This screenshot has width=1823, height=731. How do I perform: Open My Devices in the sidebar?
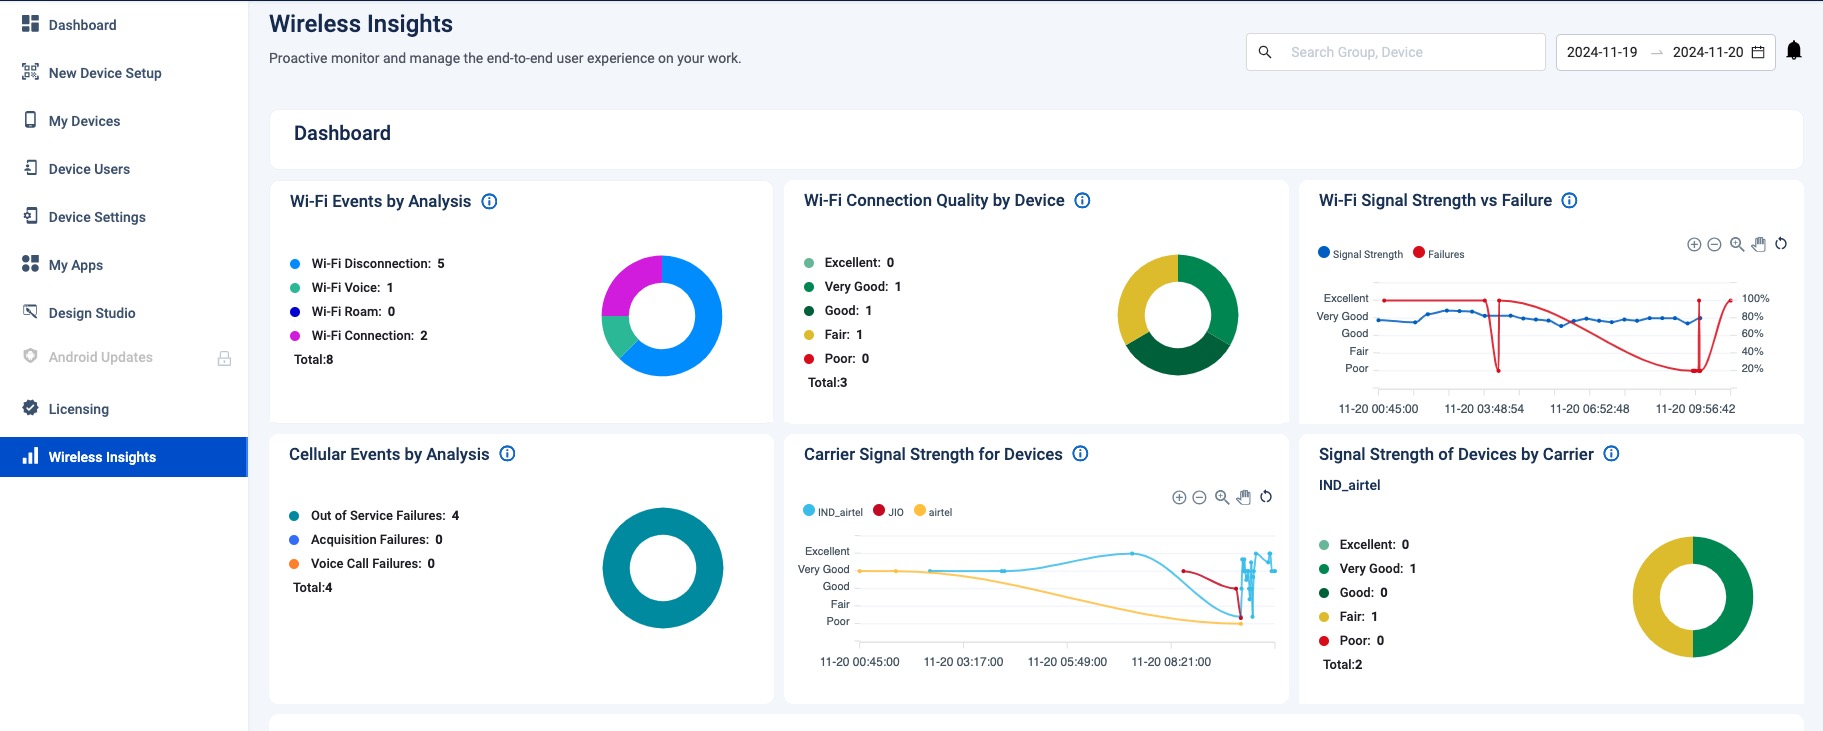84,121
